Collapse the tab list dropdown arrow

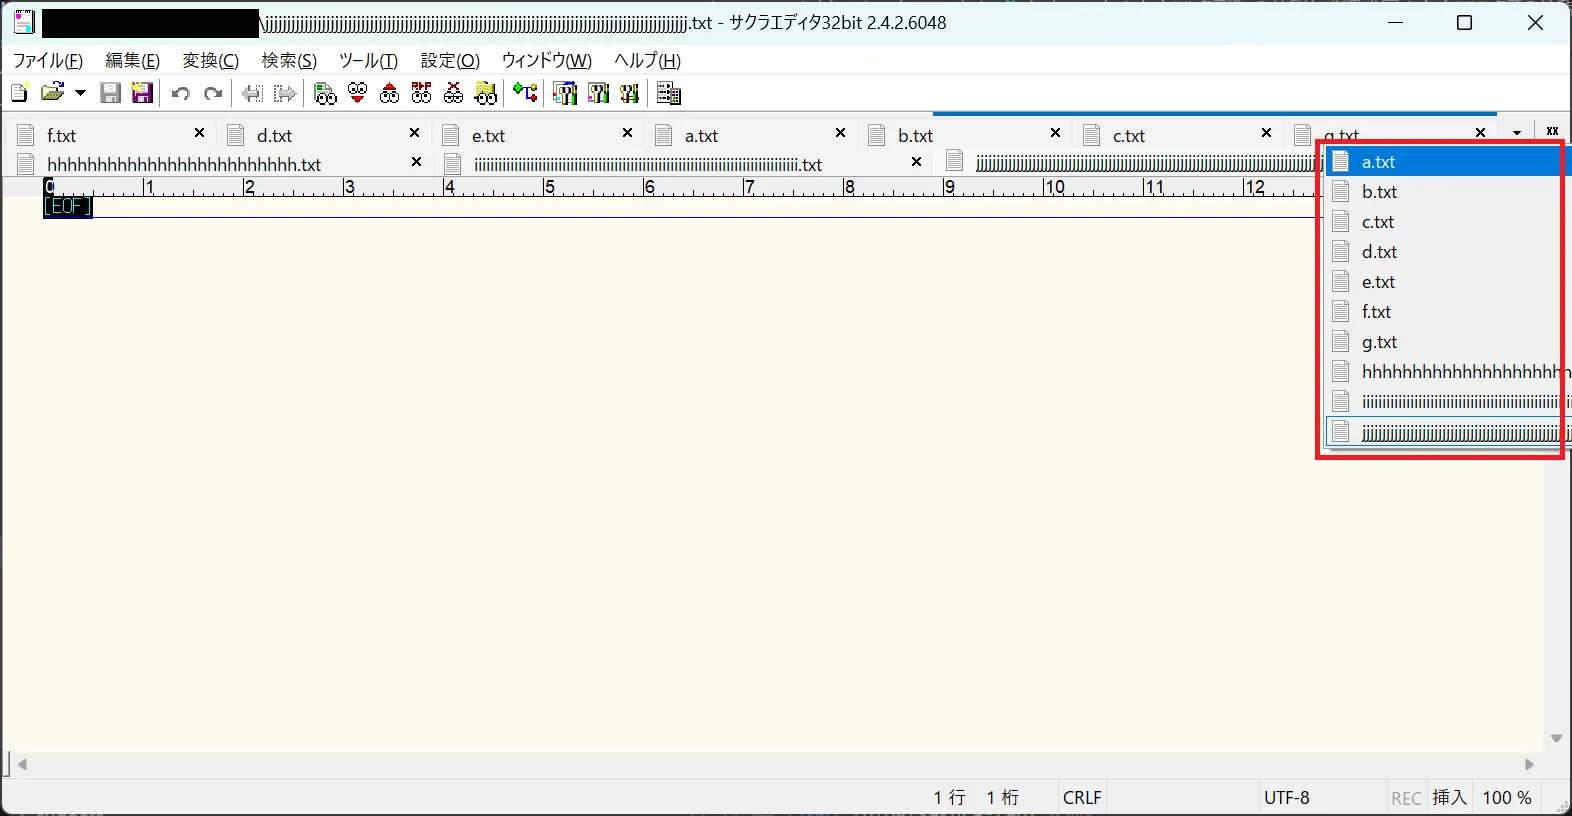click(1517, 133)
